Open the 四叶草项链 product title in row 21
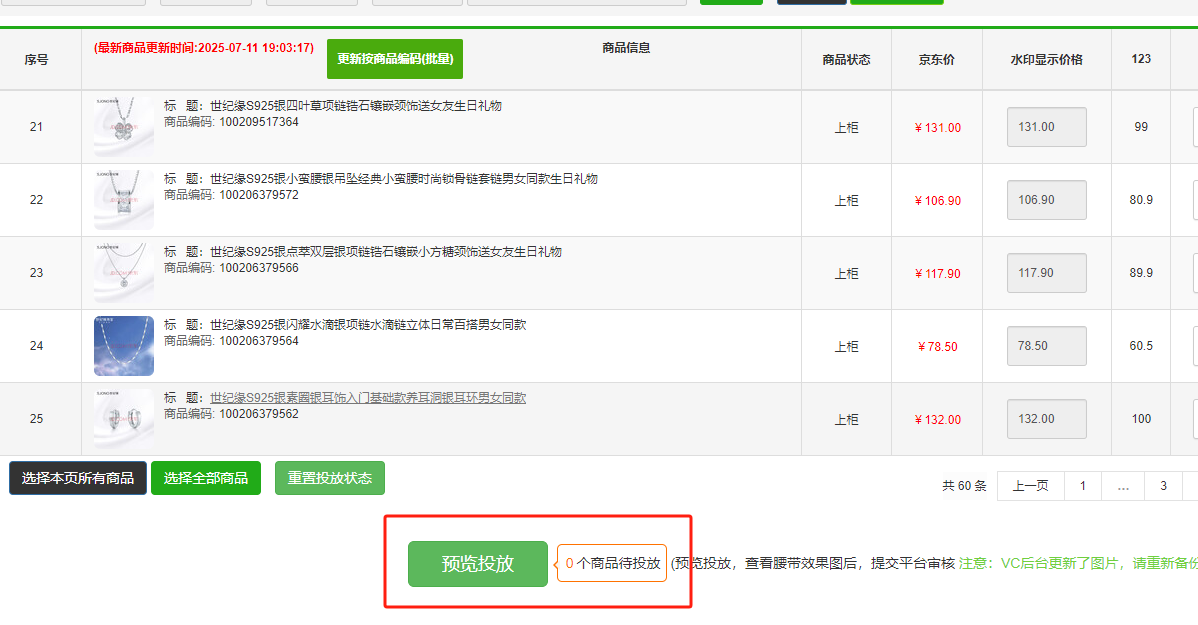 click(355, 106)
